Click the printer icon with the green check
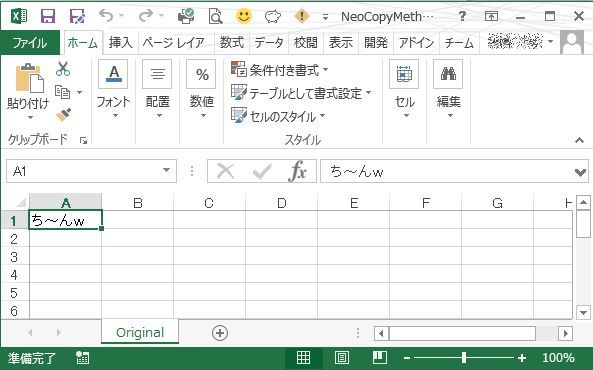The image size is (593, 370). [186, 16]
